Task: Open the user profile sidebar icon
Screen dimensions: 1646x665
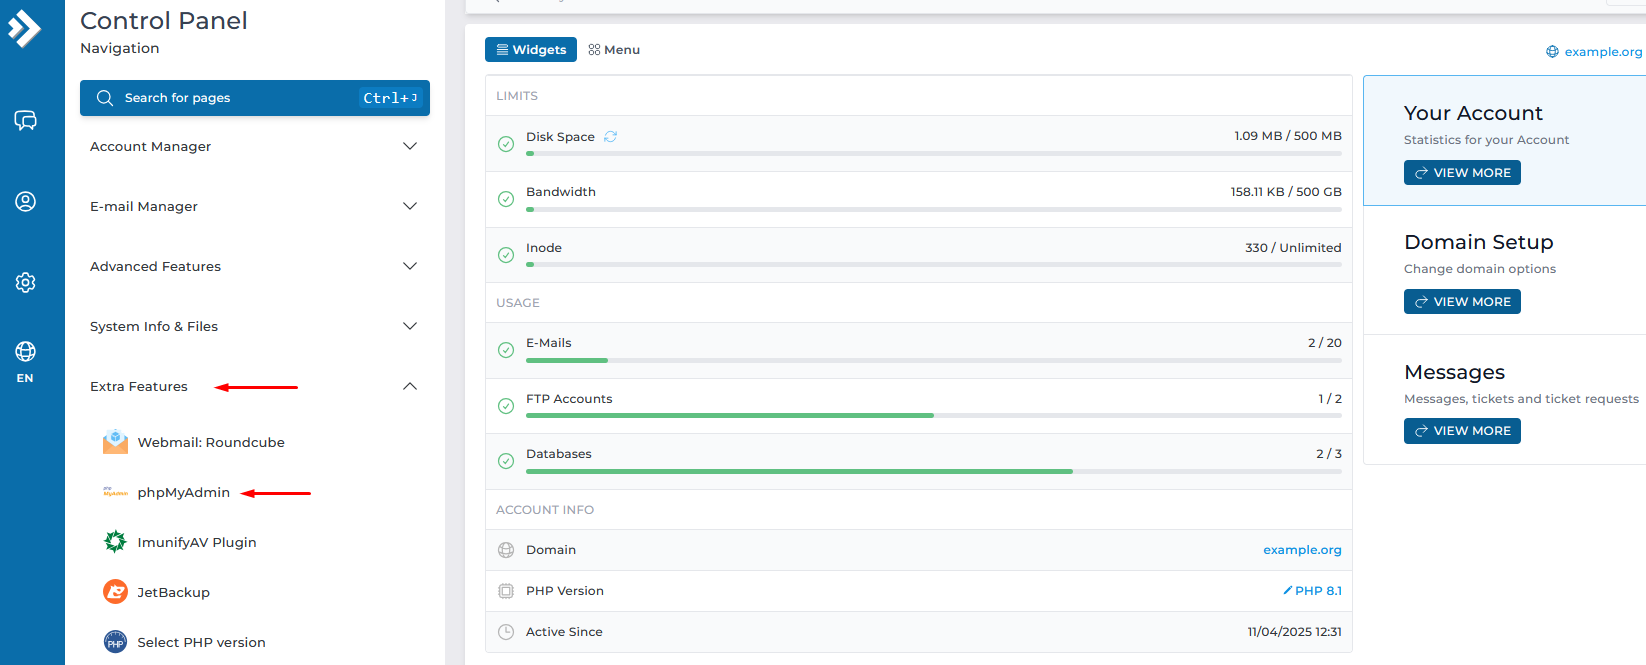Action: 25,202
